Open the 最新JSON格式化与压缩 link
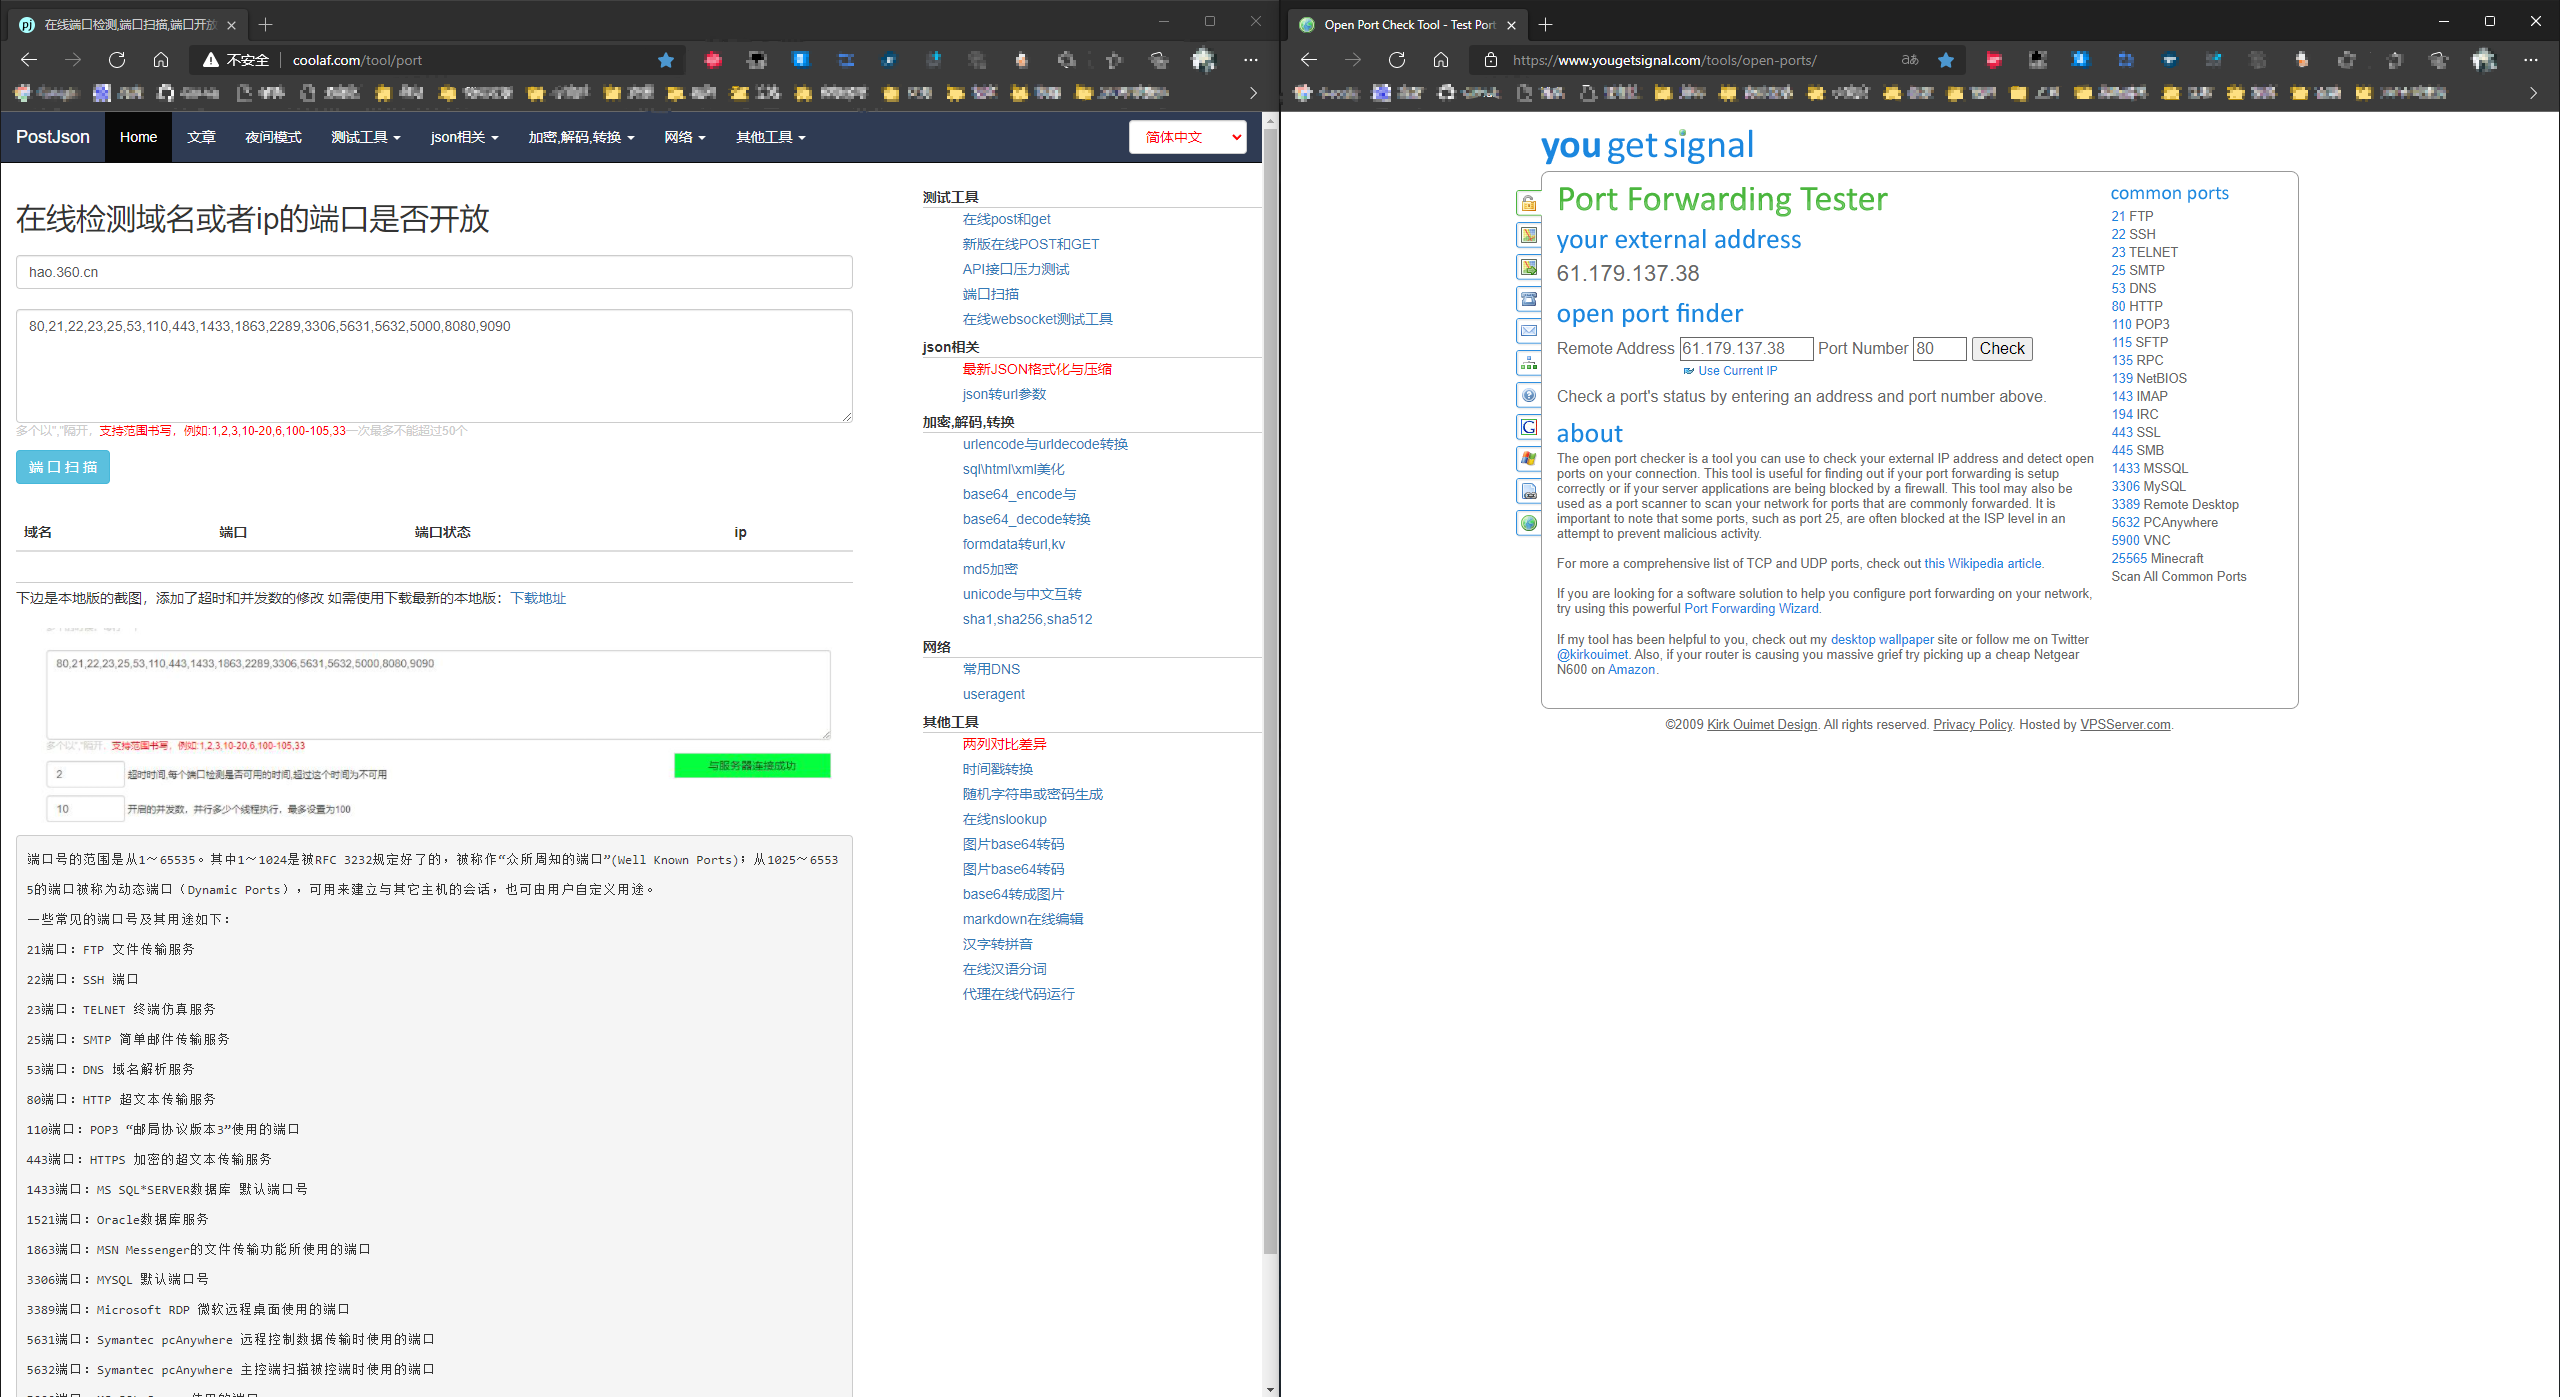This screenshot has width=2560, height=1397. 1037,369
